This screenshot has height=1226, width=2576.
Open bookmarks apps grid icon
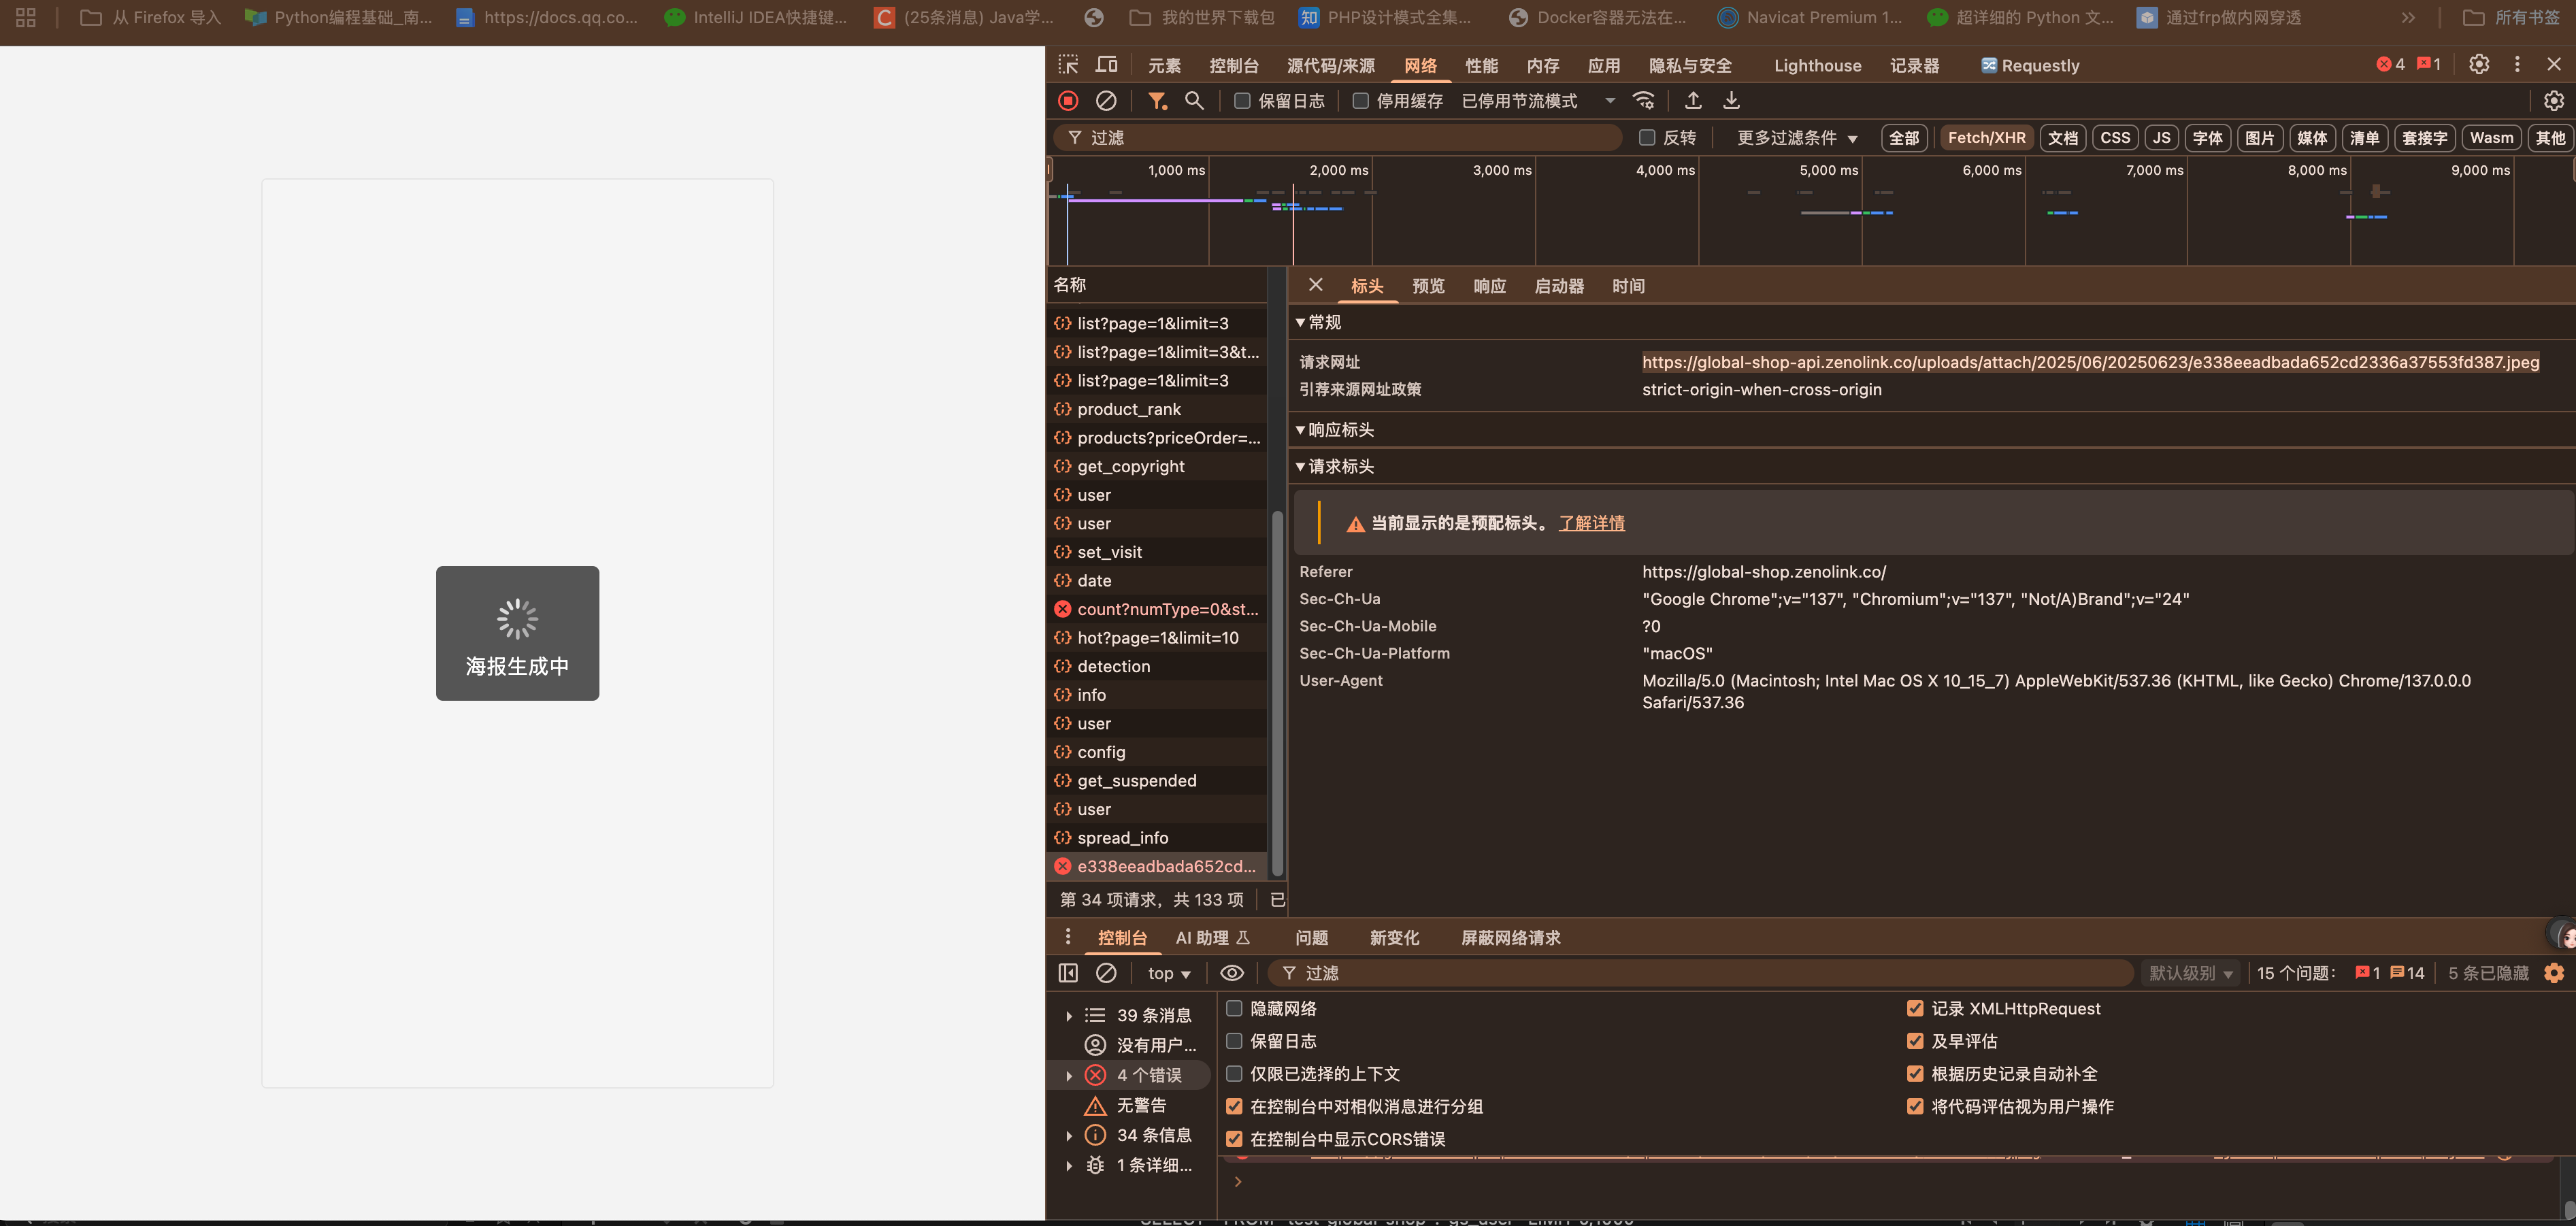click(26, 18)
